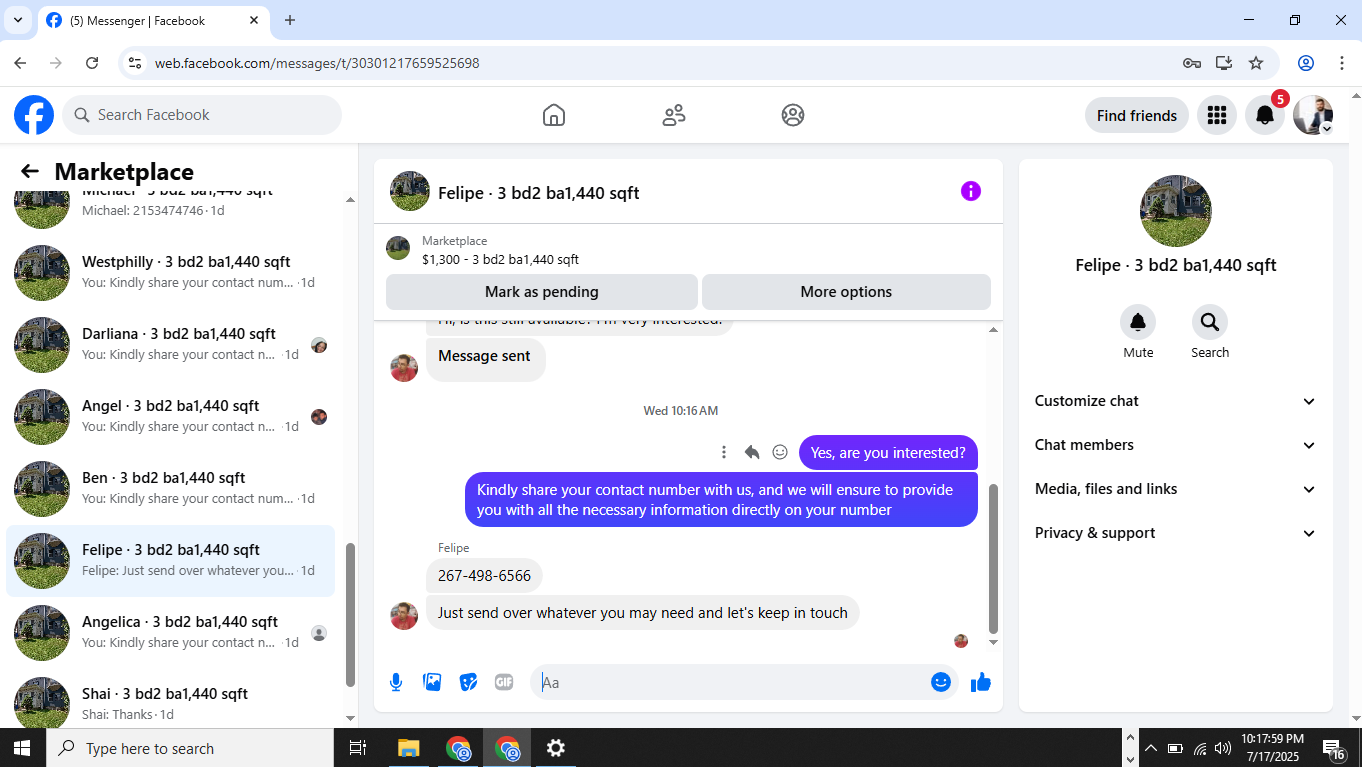The width and height of the screenshot is (1362, 767).
Task: Click the 'Wed 10:16 AM' timestamp
Action: [x=681, y=411]
